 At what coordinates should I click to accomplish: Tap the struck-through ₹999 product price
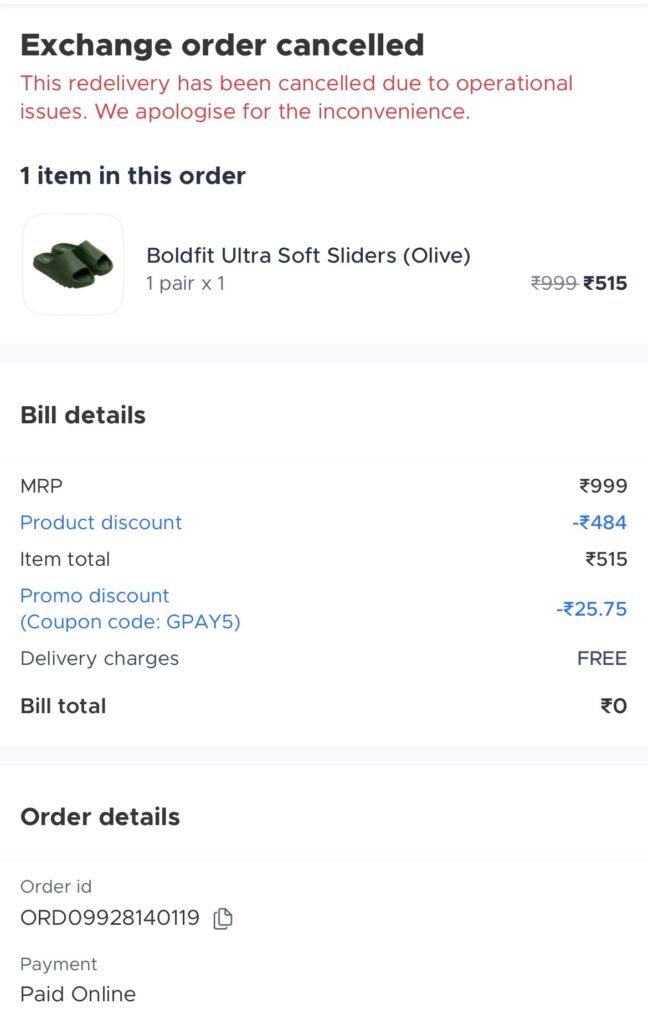pyautogui.click(x=553, y=284)
